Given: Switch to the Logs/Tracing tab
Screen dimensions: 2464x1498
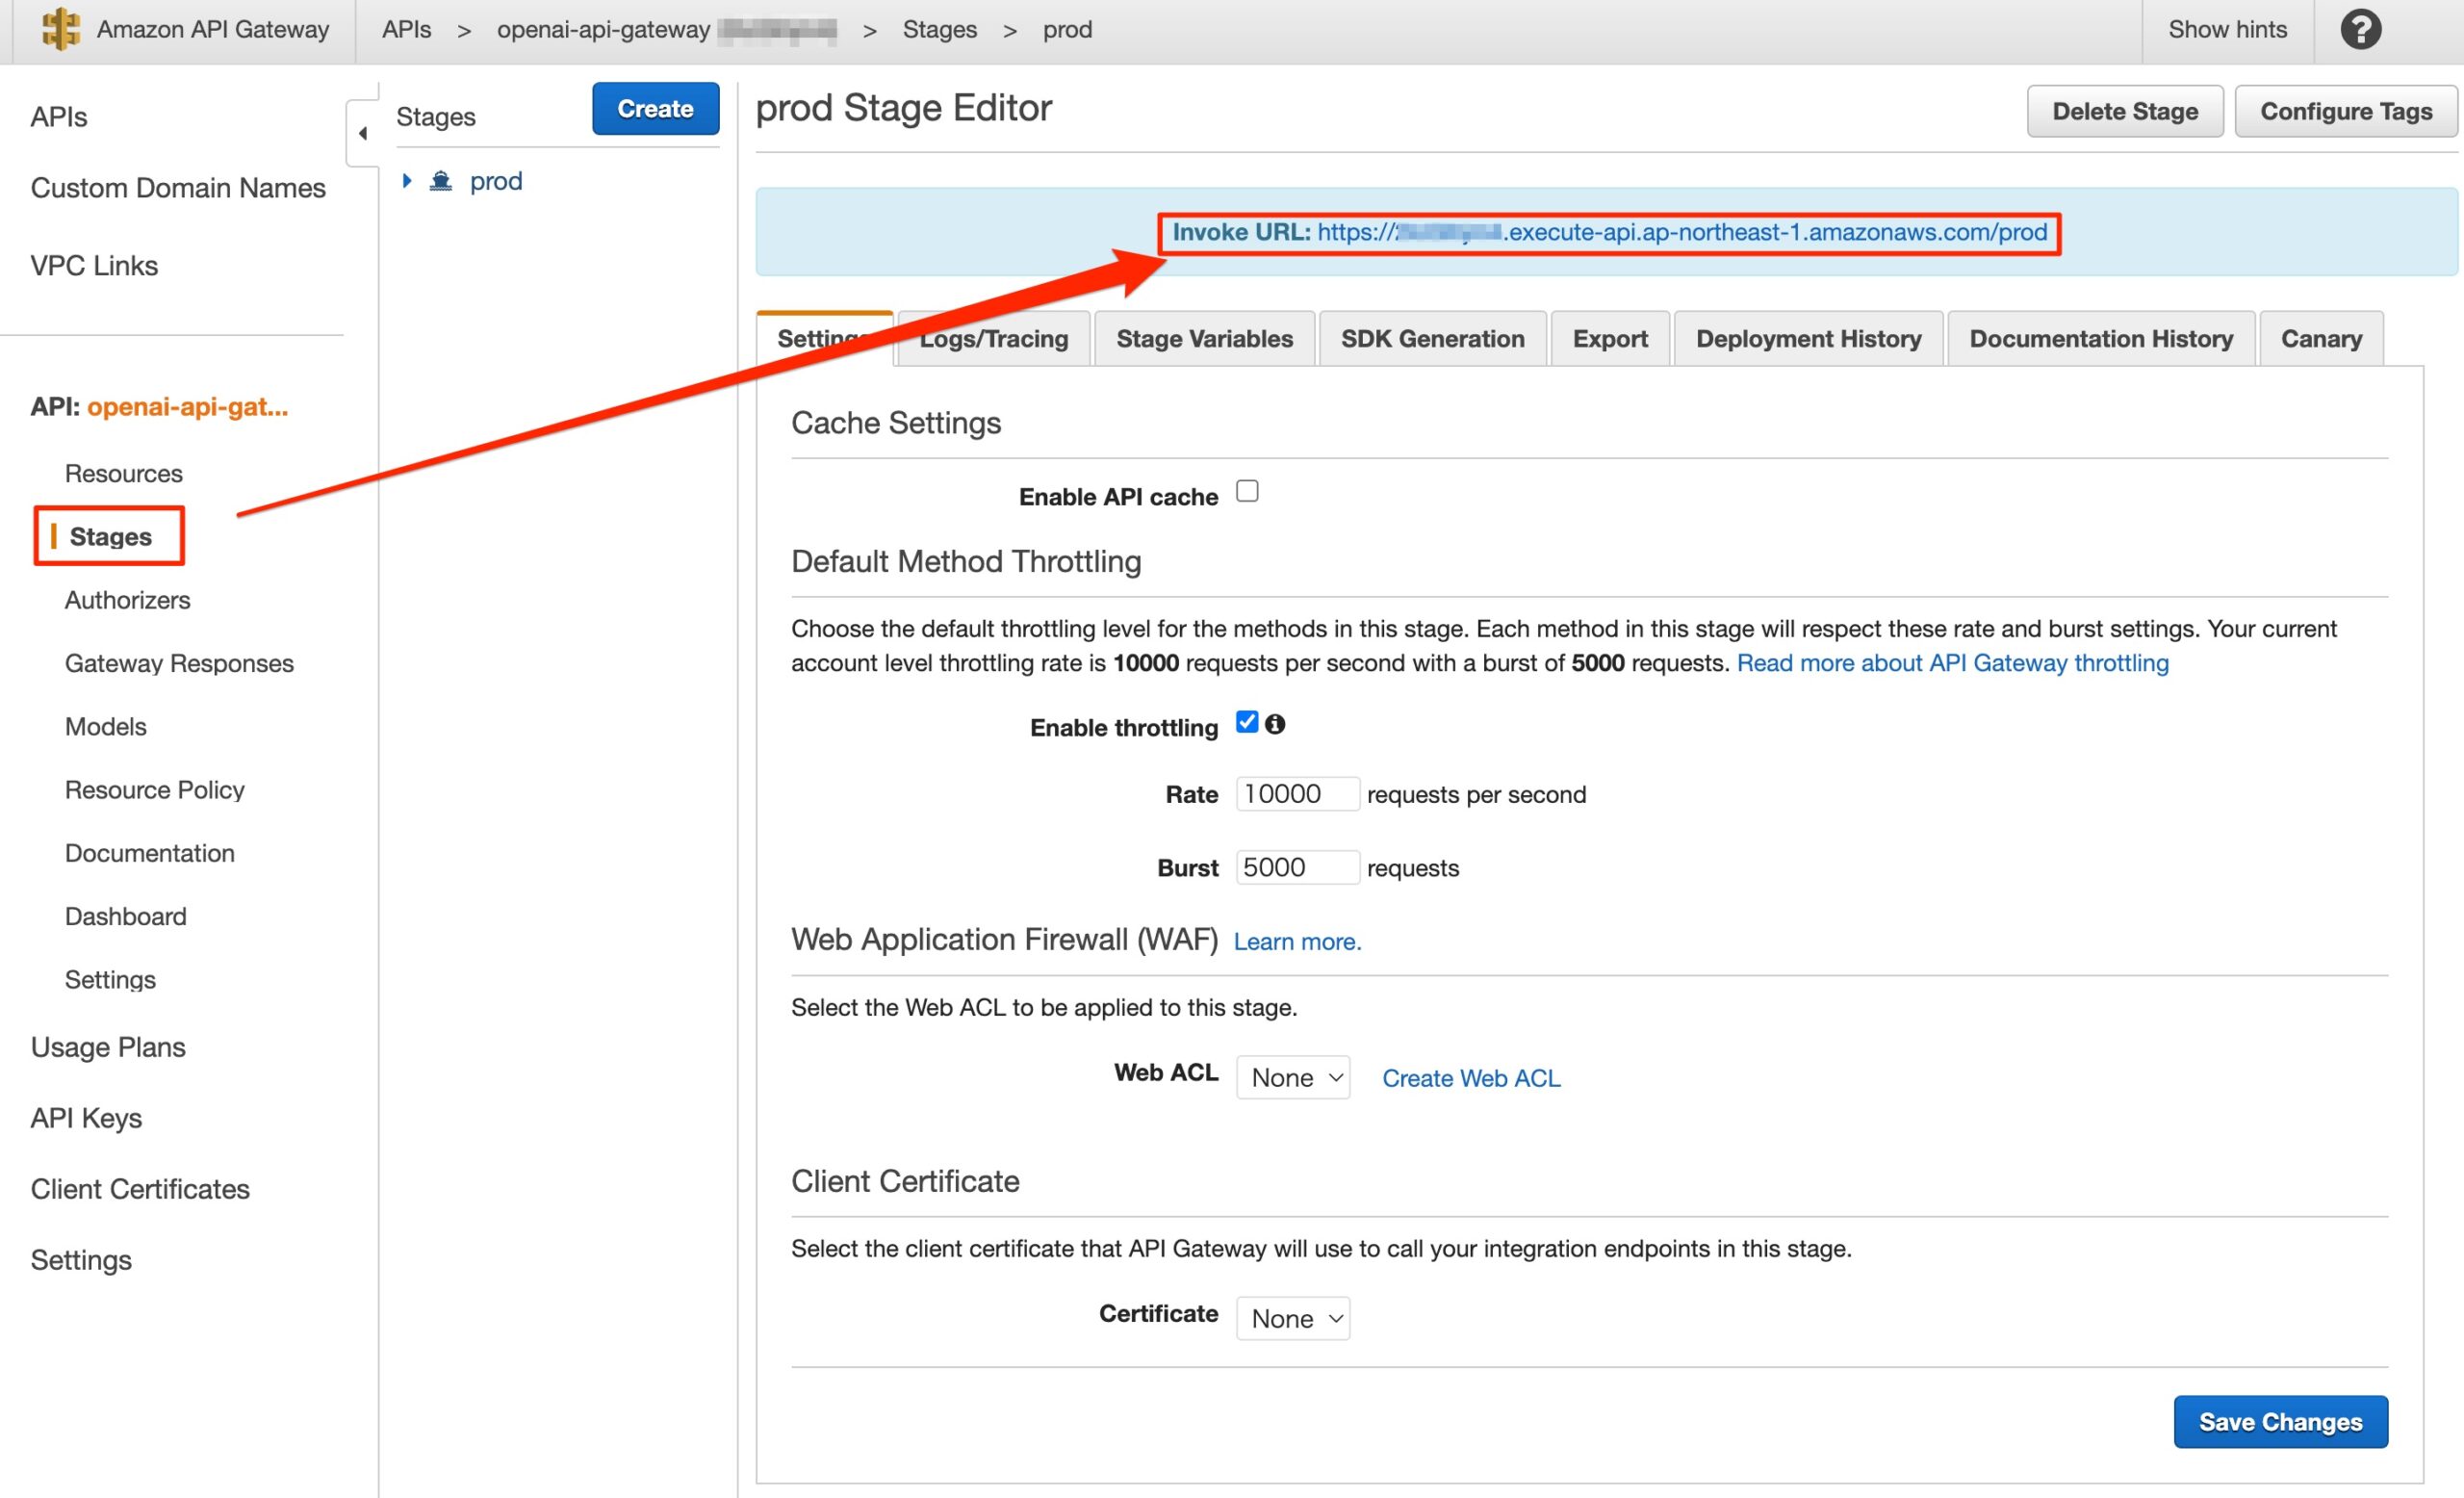Looking at the screenshot, I should 994,339.
